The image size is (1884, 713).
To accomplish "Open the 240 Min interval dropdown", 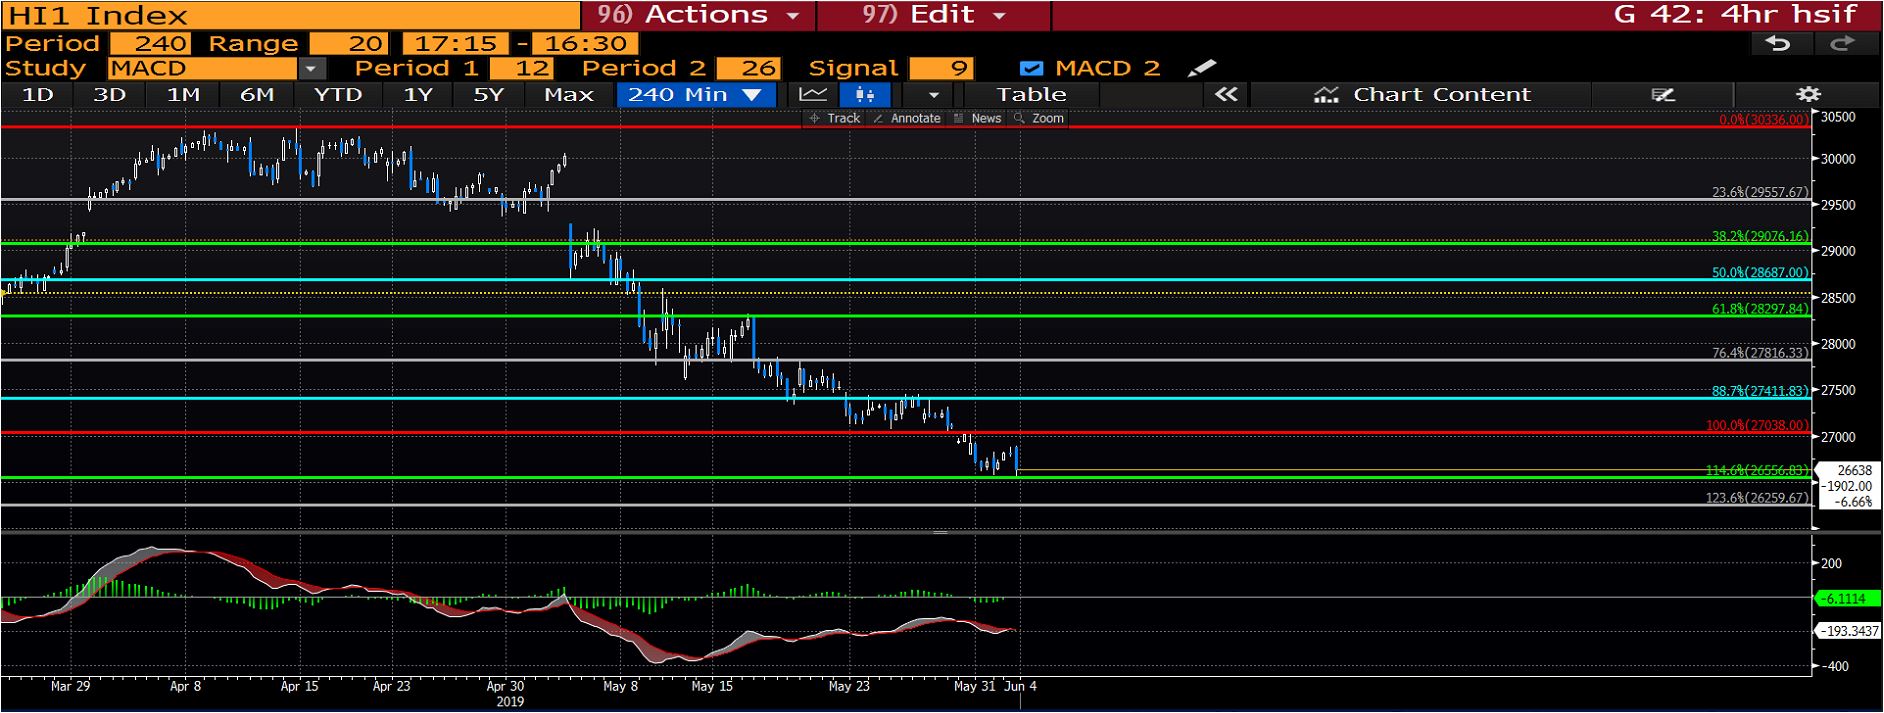I will [695, 95].
